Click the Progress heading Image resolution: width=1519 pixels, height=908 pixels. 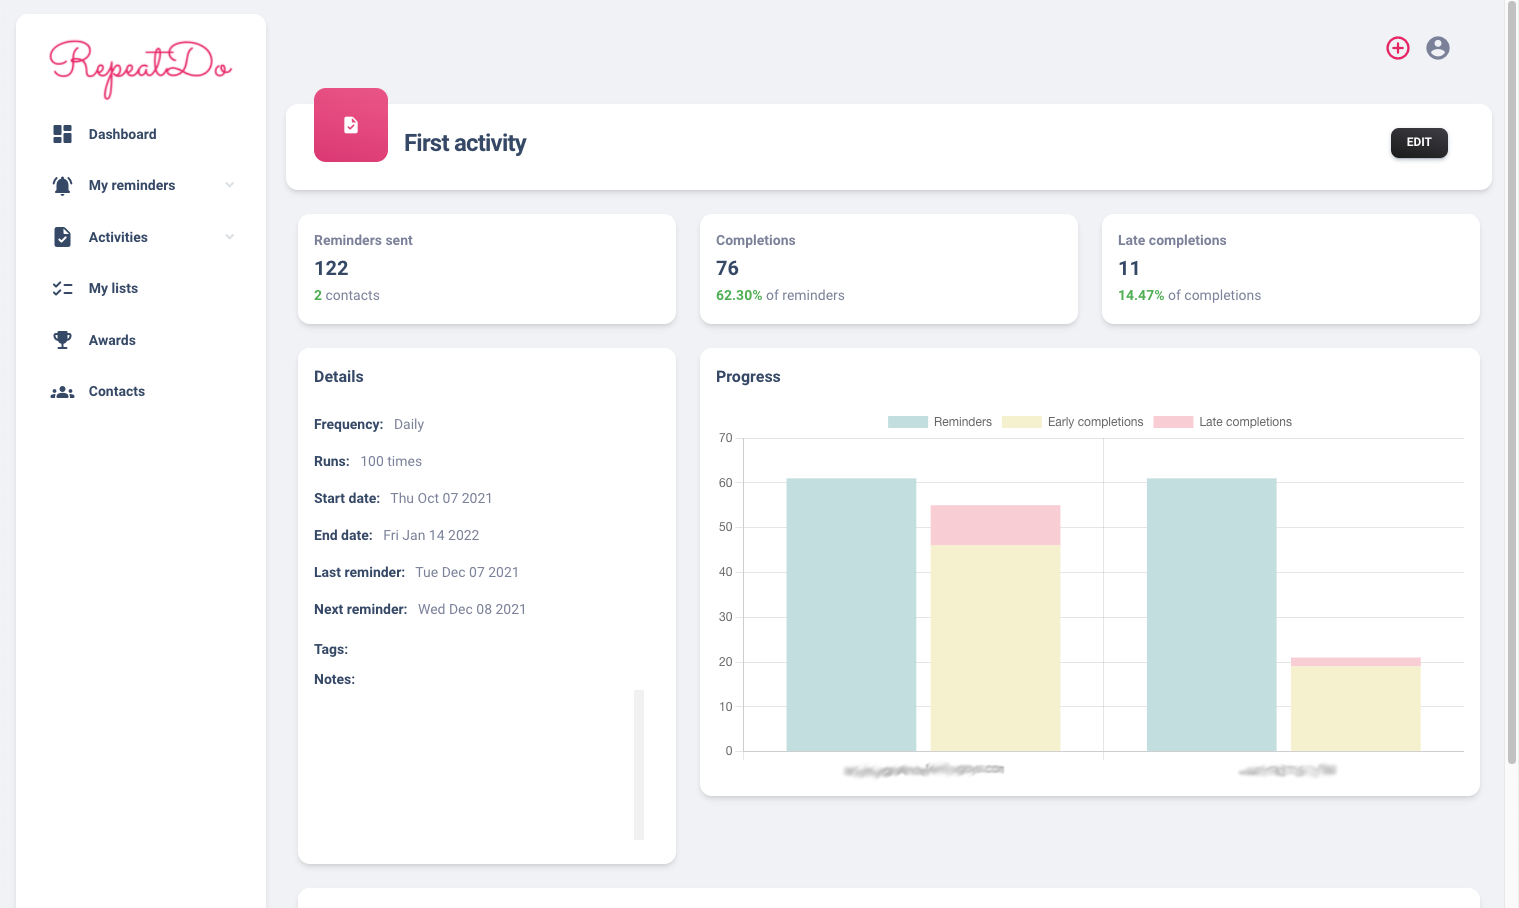pyautogui.click(x=748, y=377)
